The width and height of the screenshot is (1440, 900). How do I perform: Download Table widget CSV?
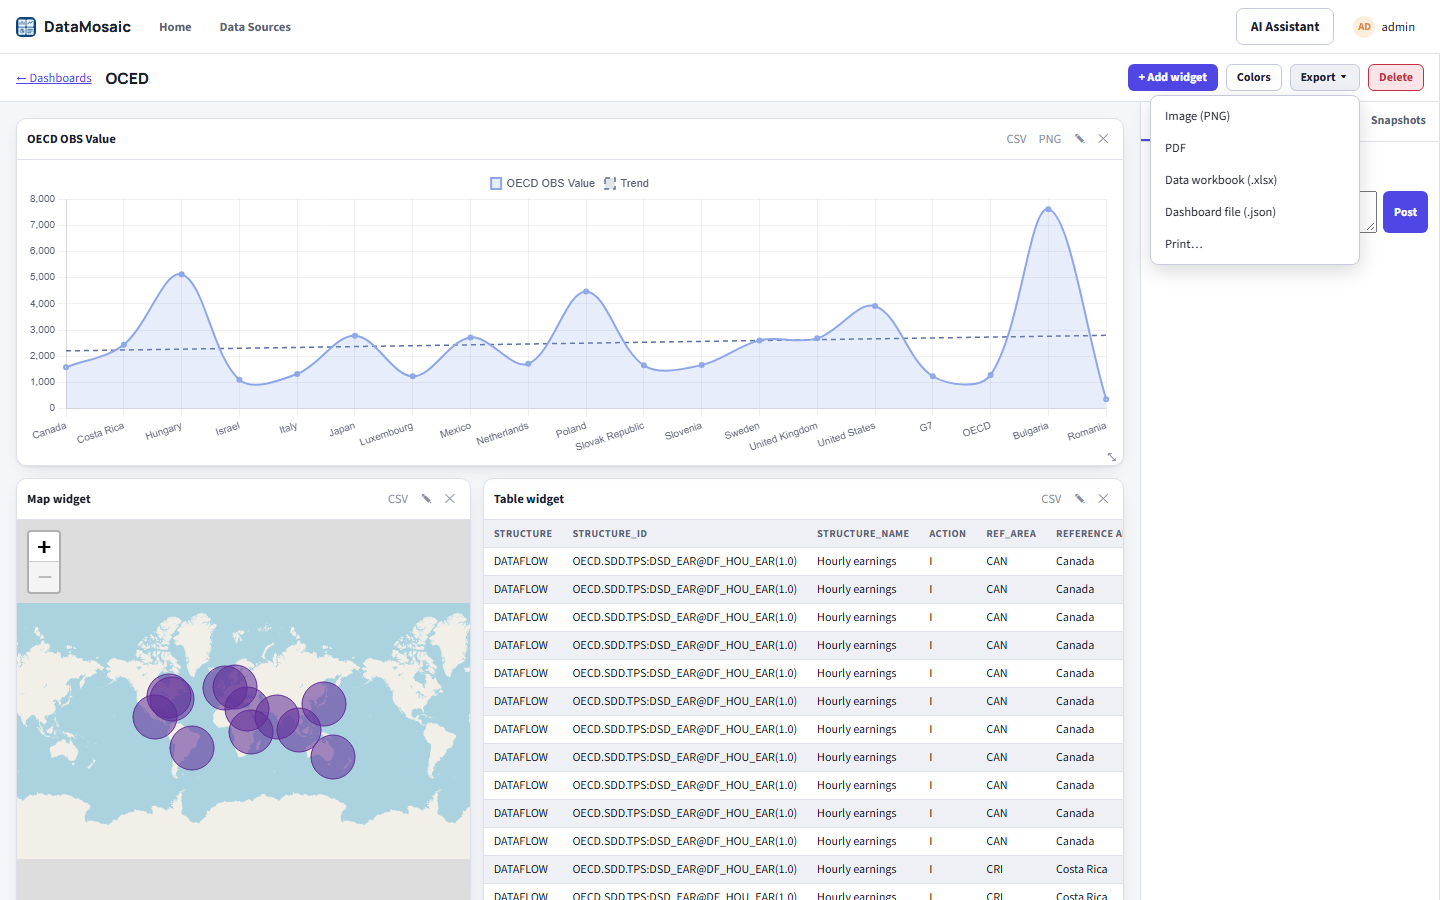click(x=1051, y=499)
